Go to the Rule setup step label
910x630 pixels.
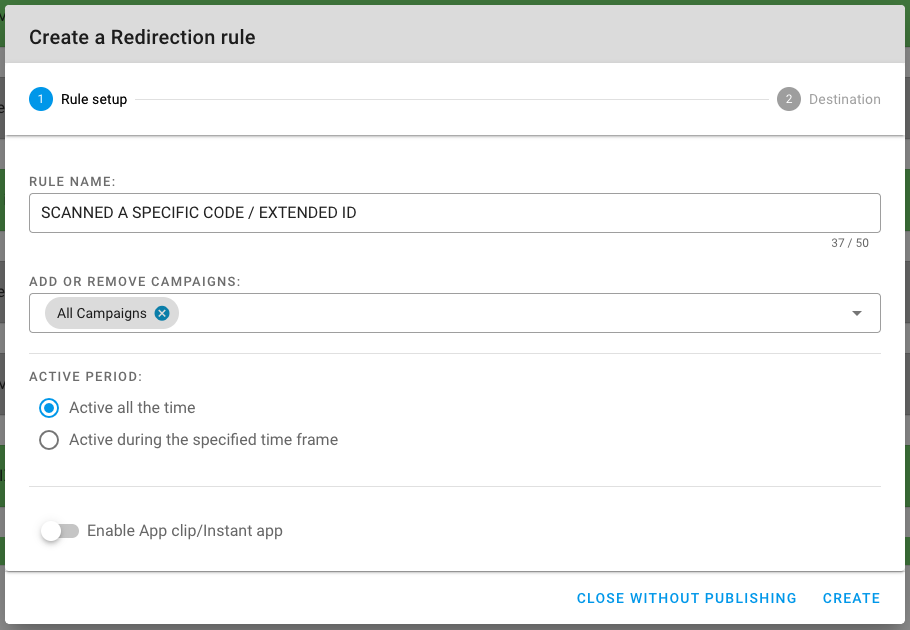coord(94,99)
